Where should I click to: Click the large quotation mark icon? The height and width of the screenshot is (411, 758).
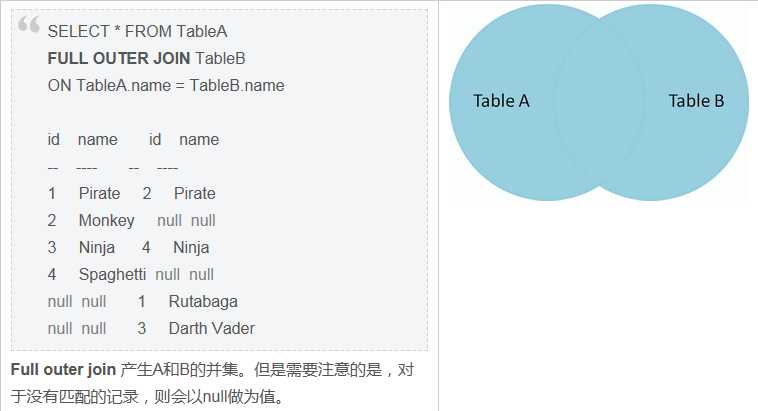29,24
